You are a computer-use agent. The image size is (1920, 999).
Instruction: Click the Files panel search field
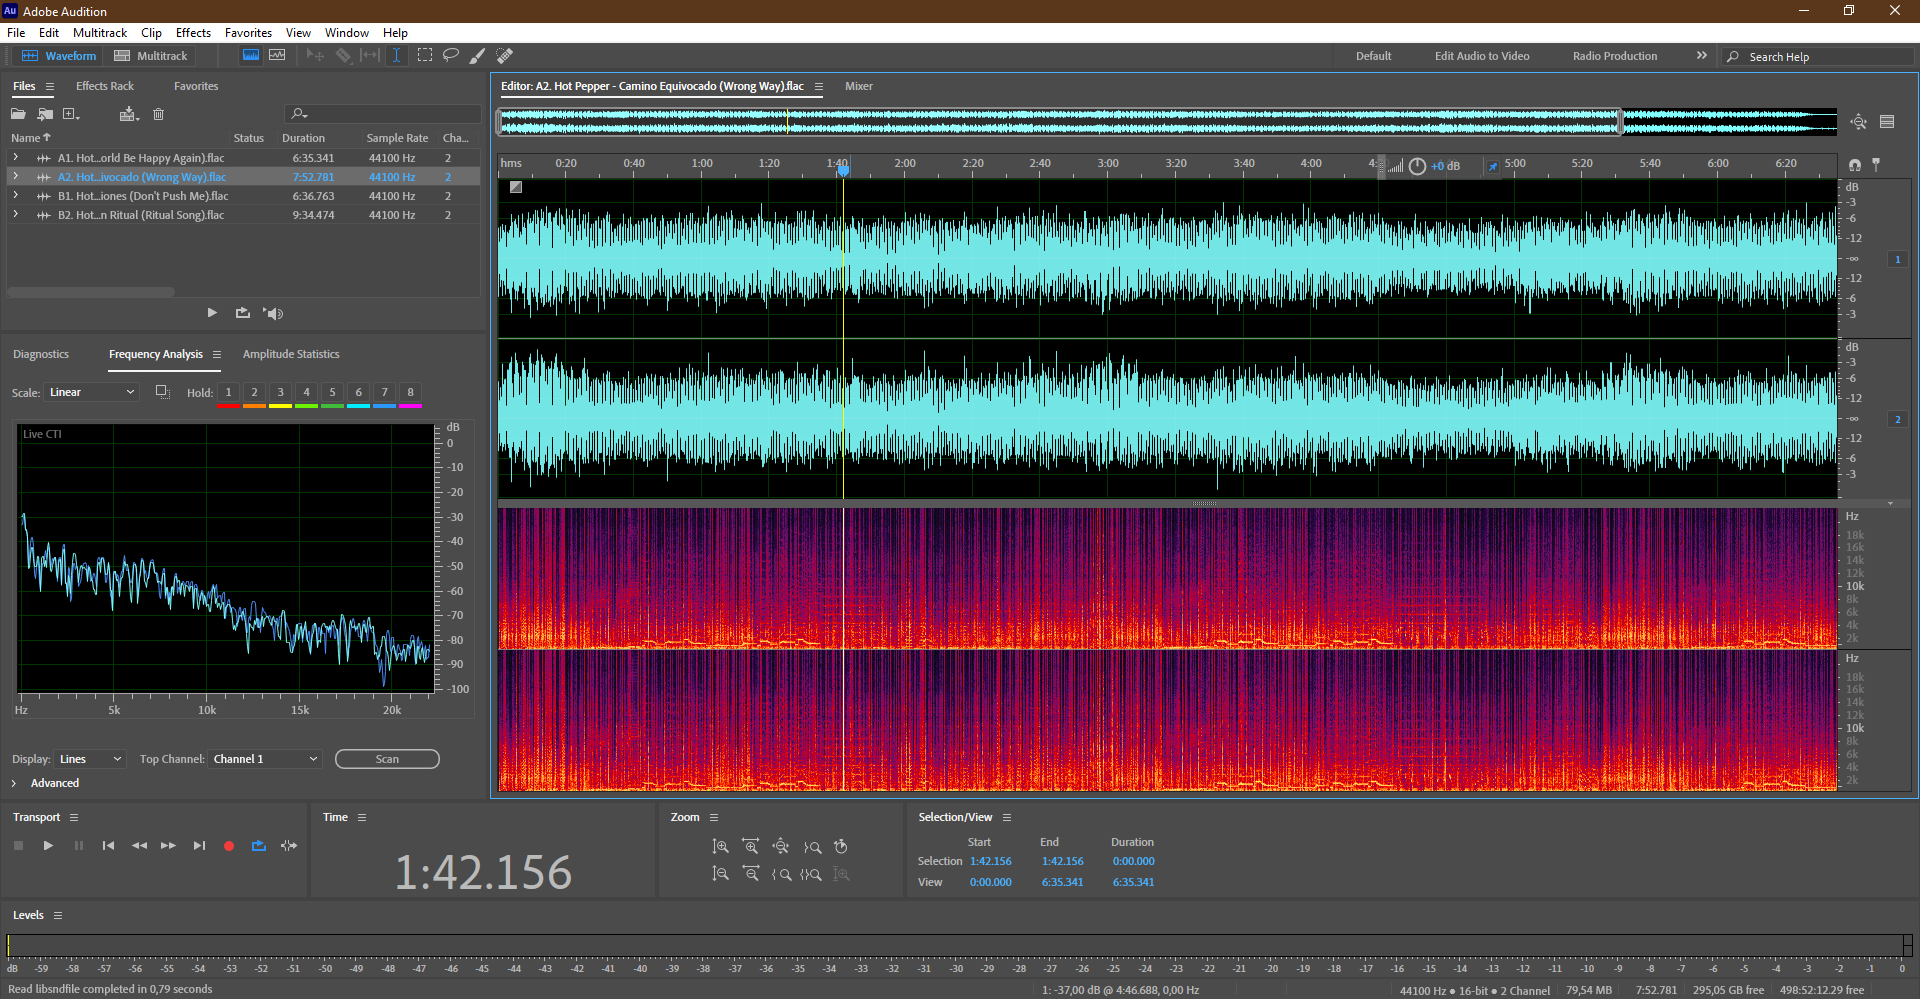[383, 114]
